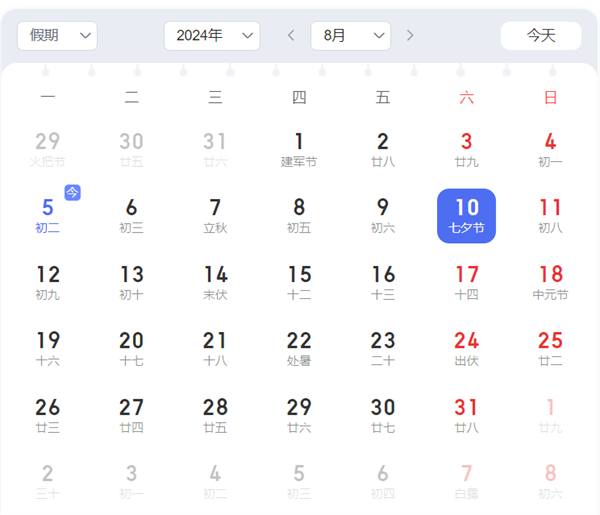600x515 pixels.
Task: Pick August 31 Saturday date
Action: [467, 415]
